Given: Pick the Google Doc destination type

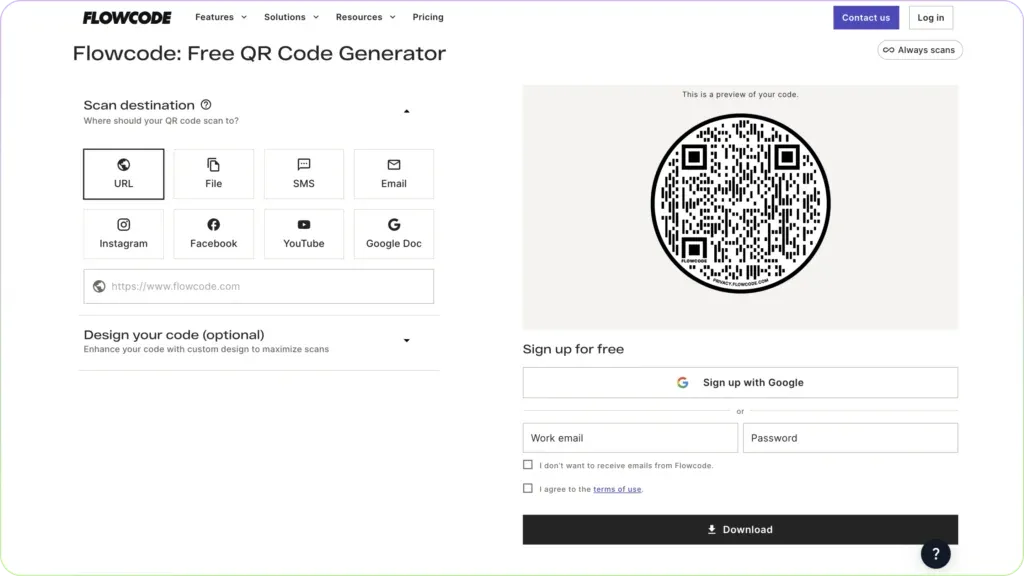Looking at the screenshot, I should tap(393, 233).
